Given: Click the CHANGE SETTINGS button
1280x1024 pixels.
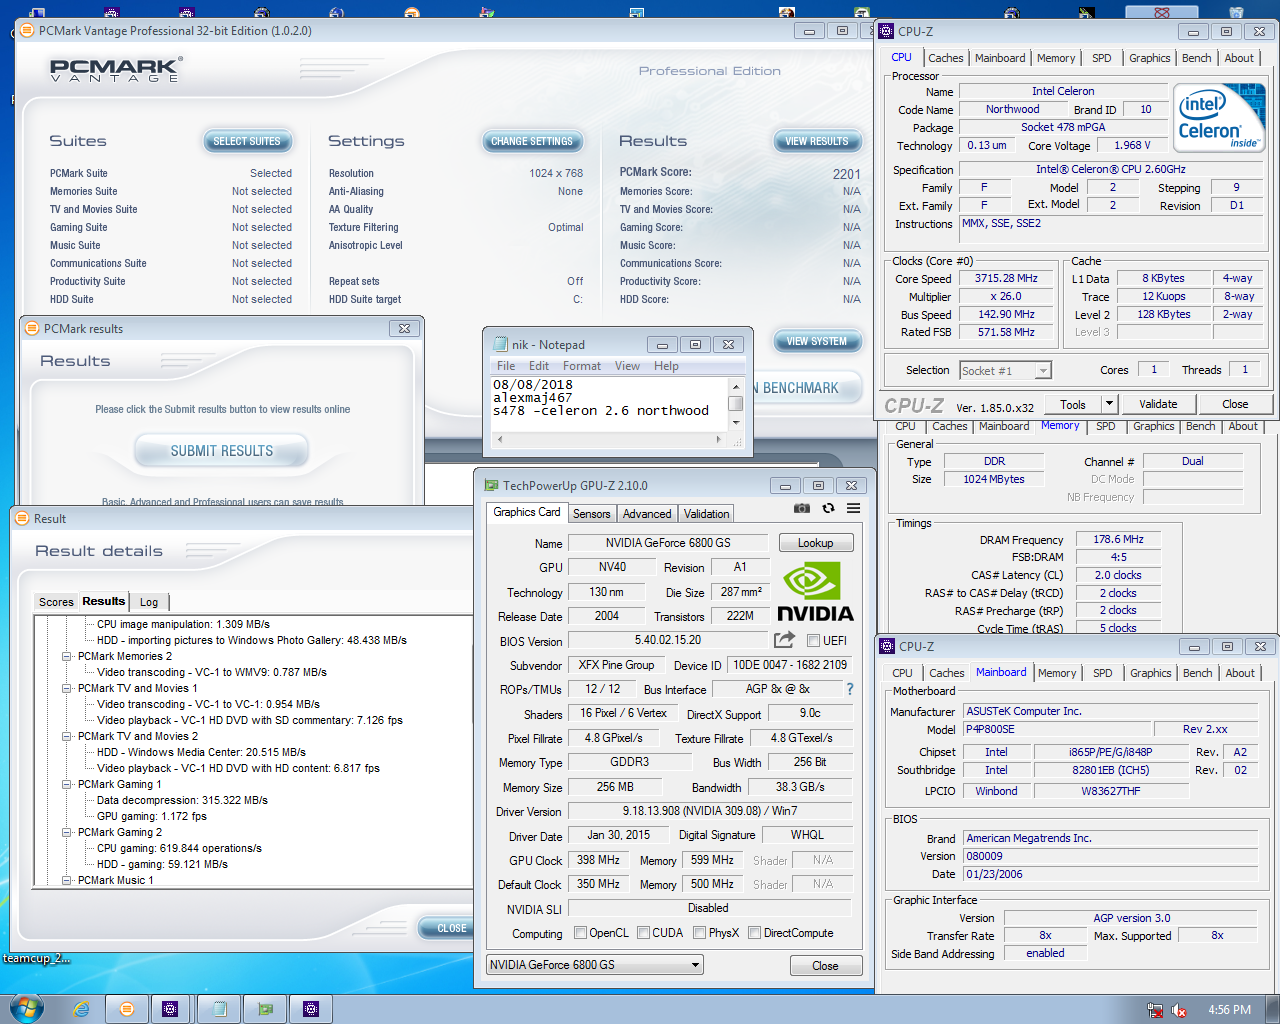Looking at the screenshot, I should pyautogui.click(x=532, y=141).
